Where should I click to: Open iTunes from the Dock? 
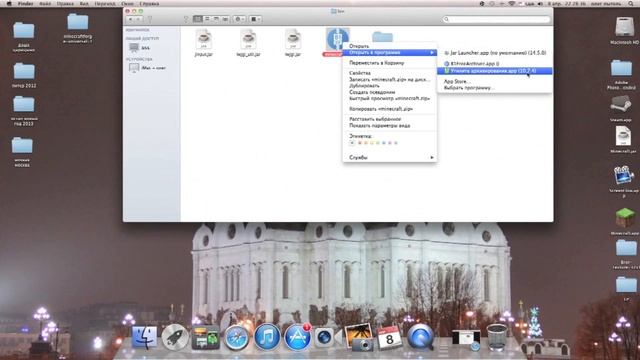pyautogui.click(x=267, y=337)
